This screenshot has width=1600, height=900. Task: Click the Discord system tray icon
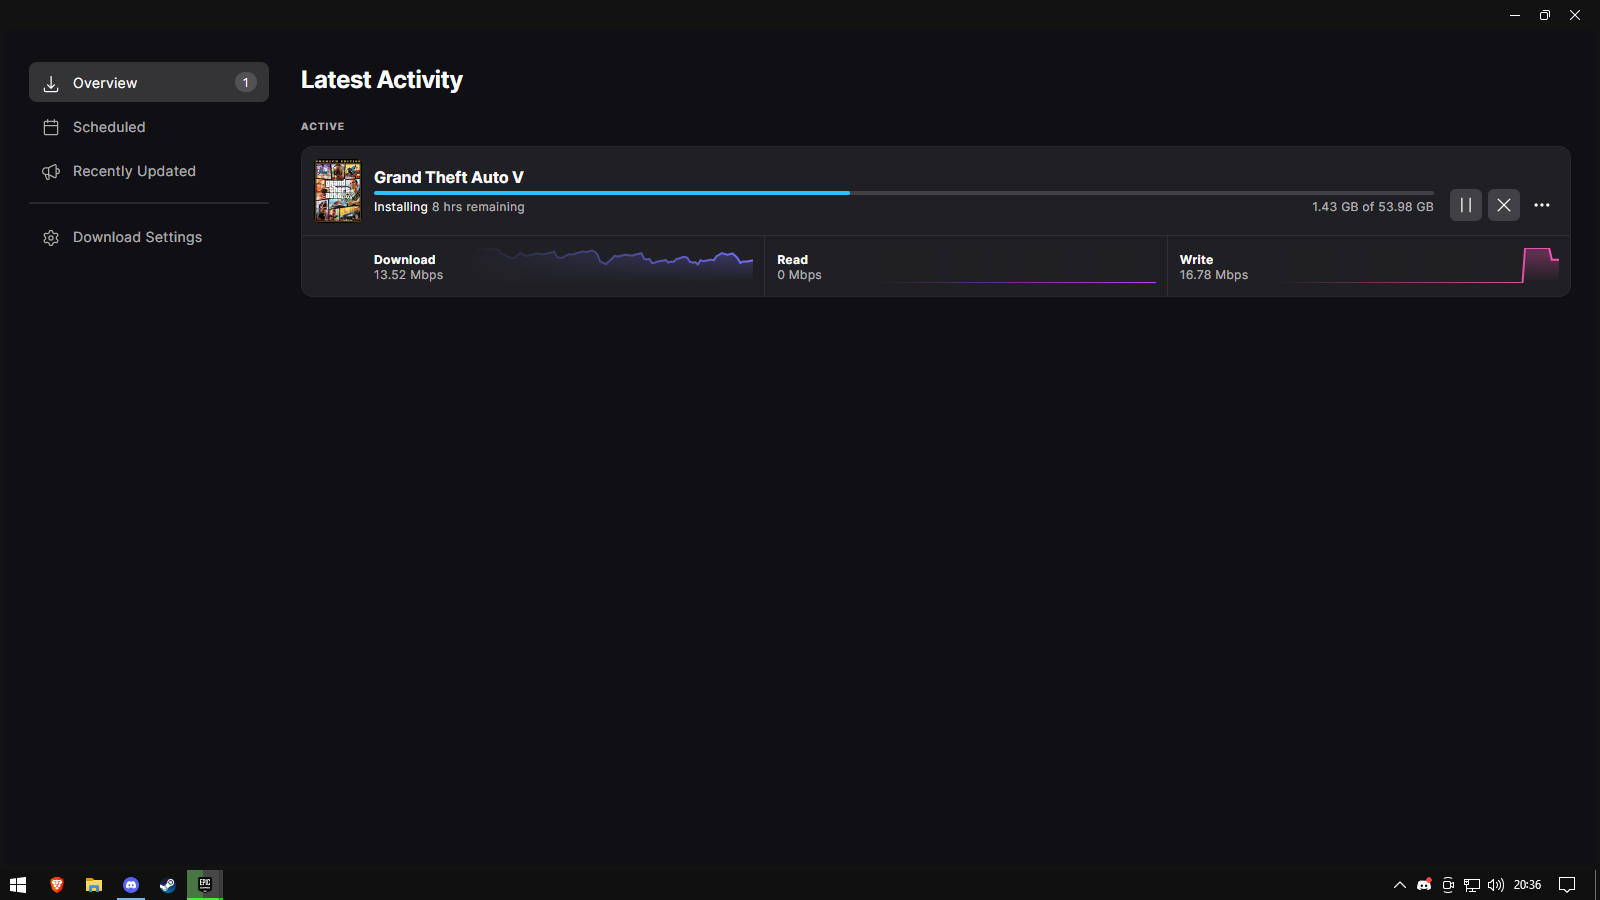tap(1424, 885)
